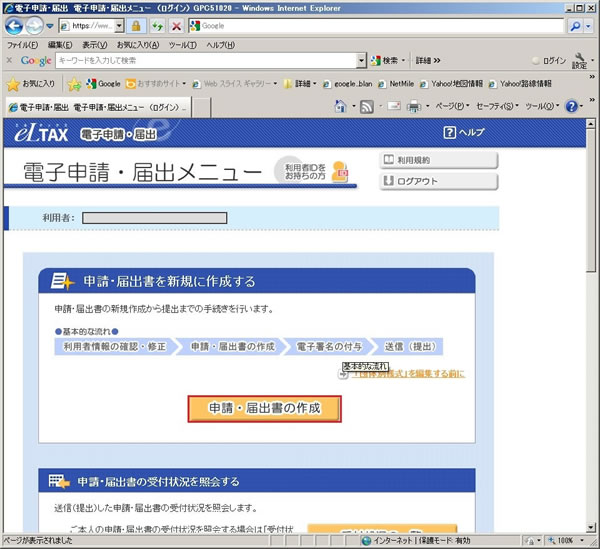600x549 pixels.
Task: Click the new document icon in 新規に作成する header
Action: 62,281
